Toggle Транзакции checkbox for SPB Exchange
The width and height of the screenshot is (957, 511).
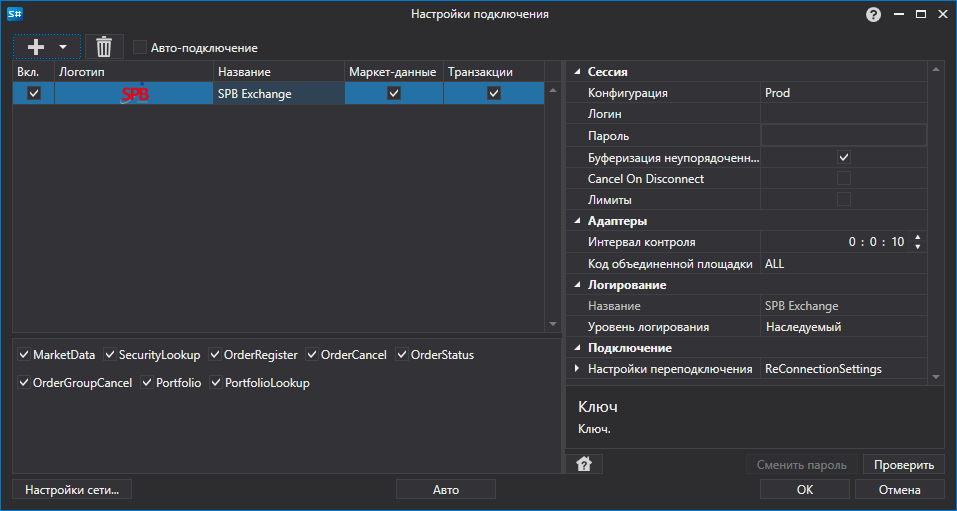pos(494,93)
